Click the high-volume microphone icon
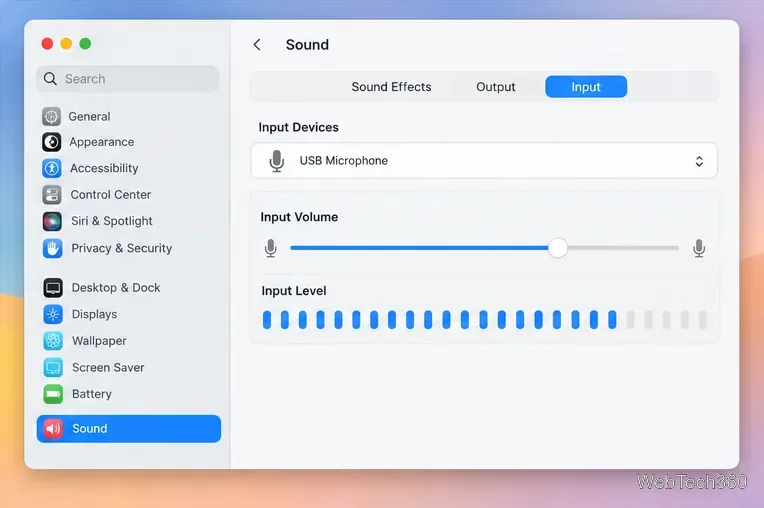 coord(699,248)
